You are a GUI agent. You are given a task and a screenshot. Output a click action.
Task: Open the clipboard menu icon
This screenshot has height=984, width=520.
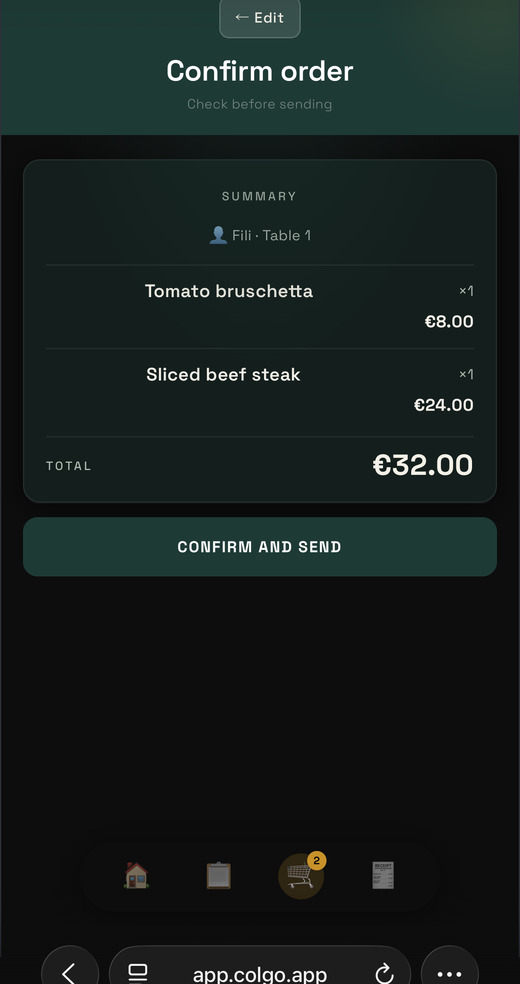coord(218,875)
